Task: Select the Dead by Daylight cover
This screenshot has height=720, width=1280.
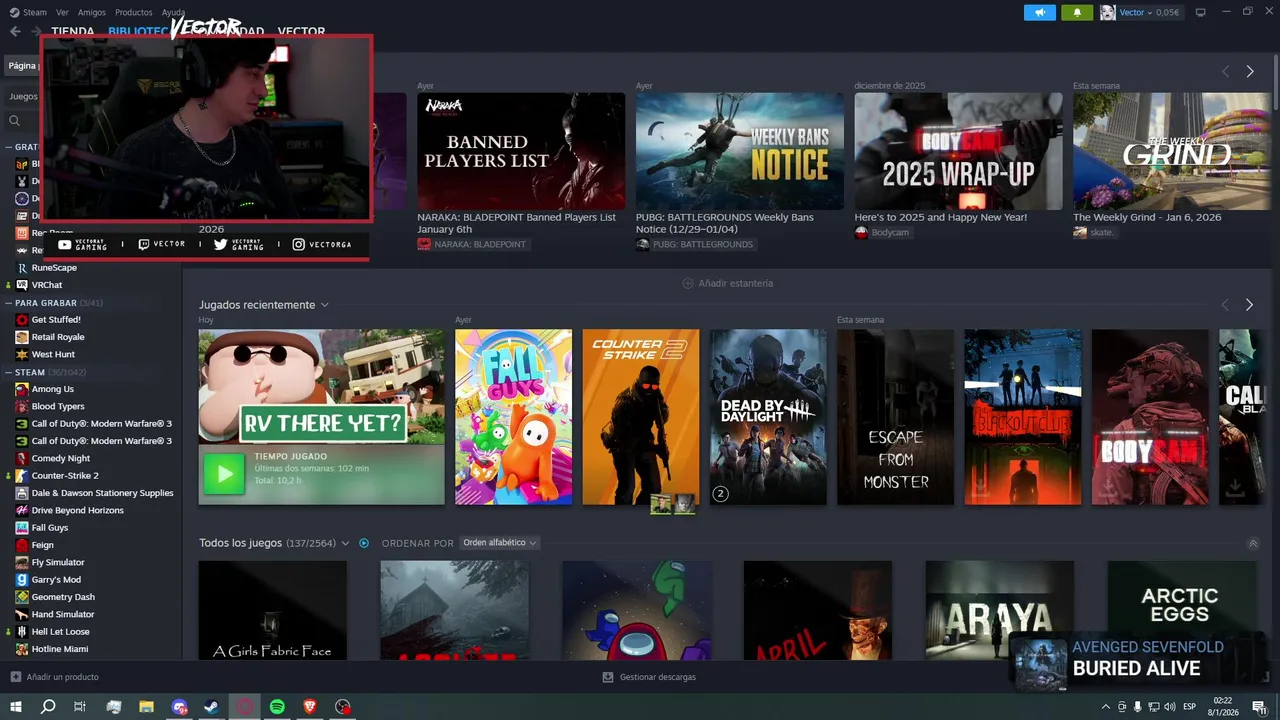Action: (x=768, y=417)
